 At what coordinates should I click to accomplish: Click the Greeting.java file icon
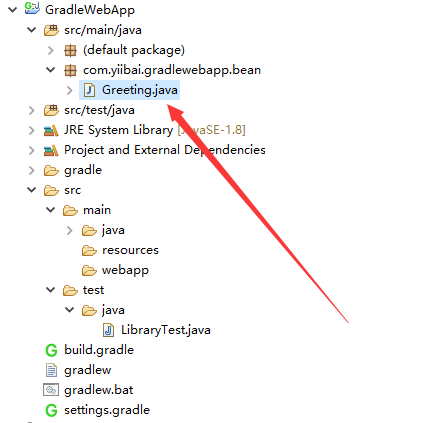pos(89,90)
